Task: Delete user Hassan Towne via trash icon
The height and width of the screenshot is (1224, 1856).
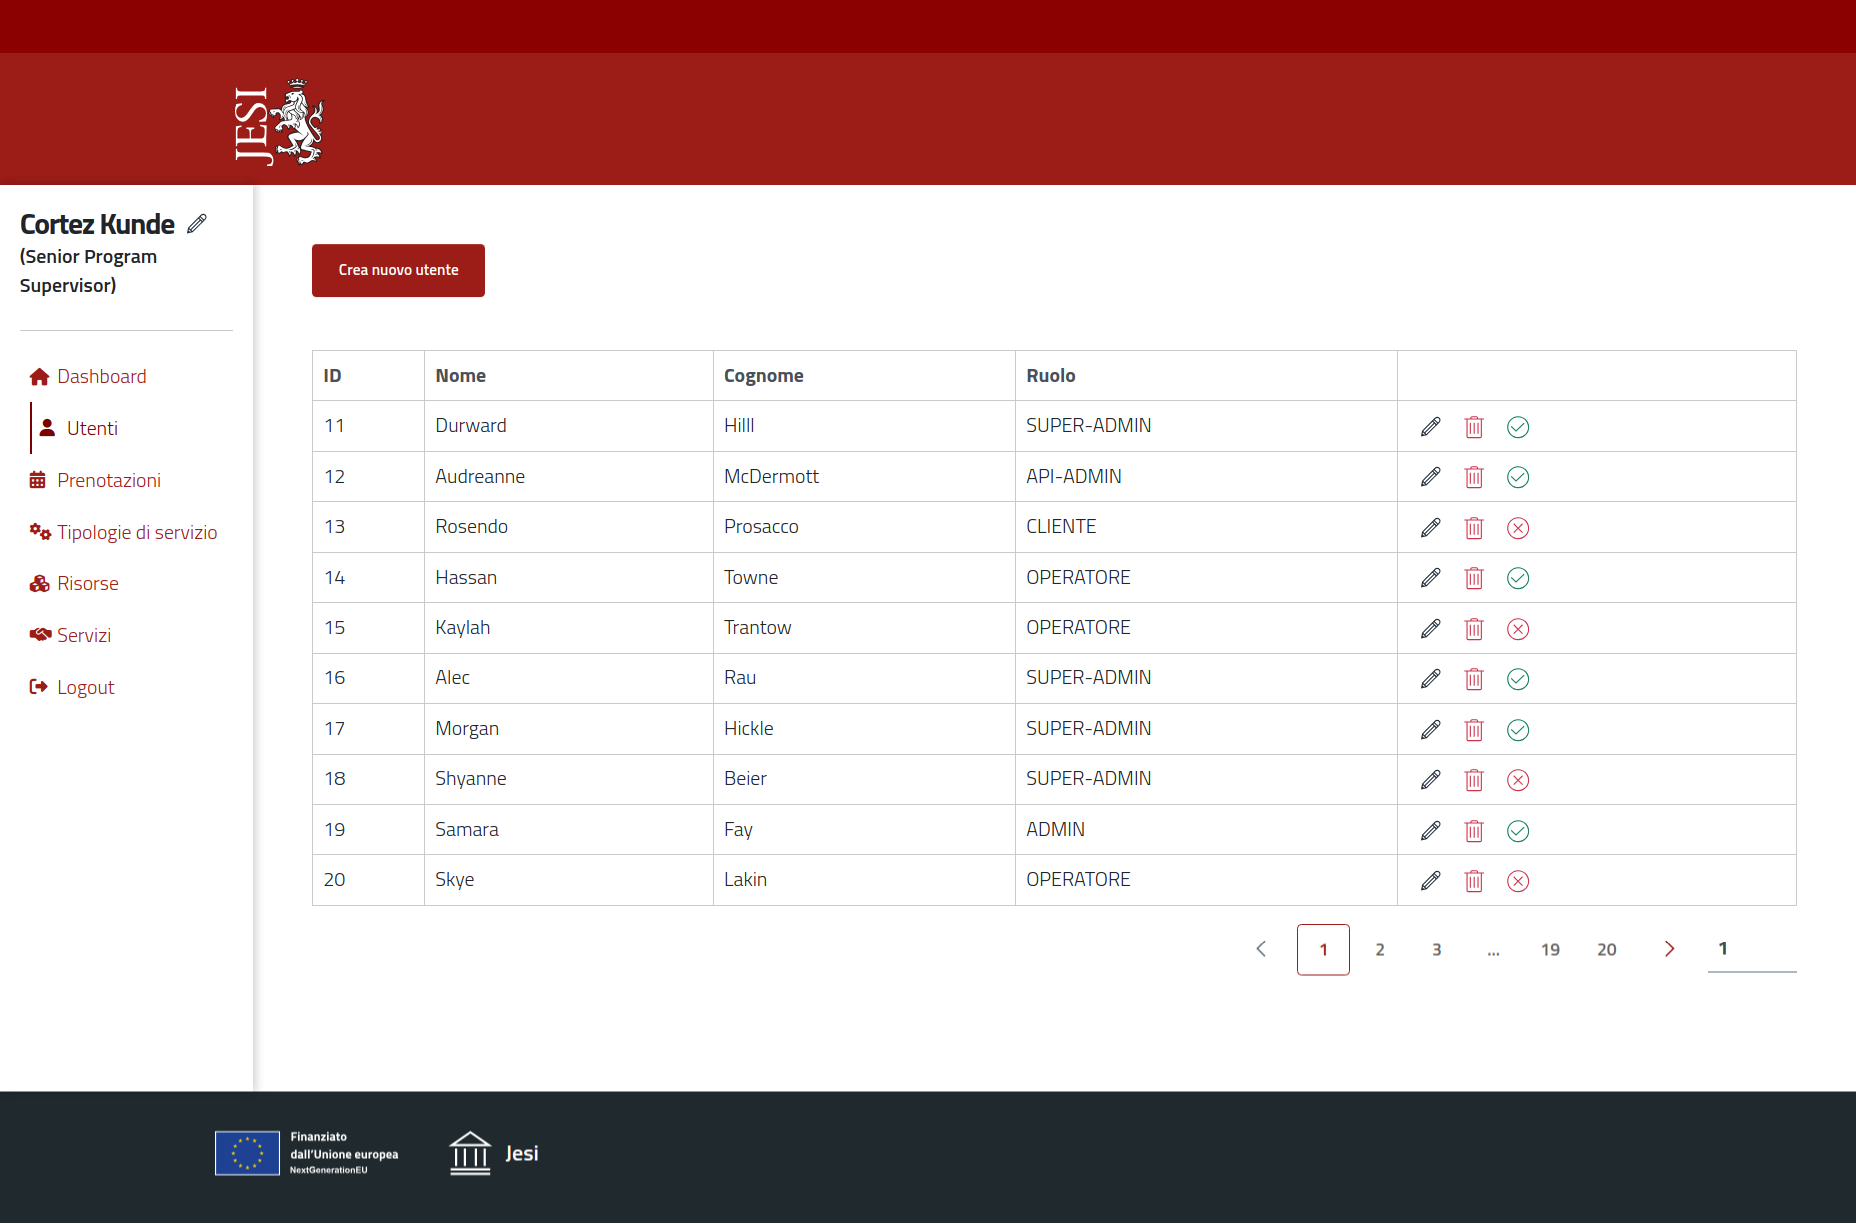Action: pyautogui.click(x=1474, y=578)
